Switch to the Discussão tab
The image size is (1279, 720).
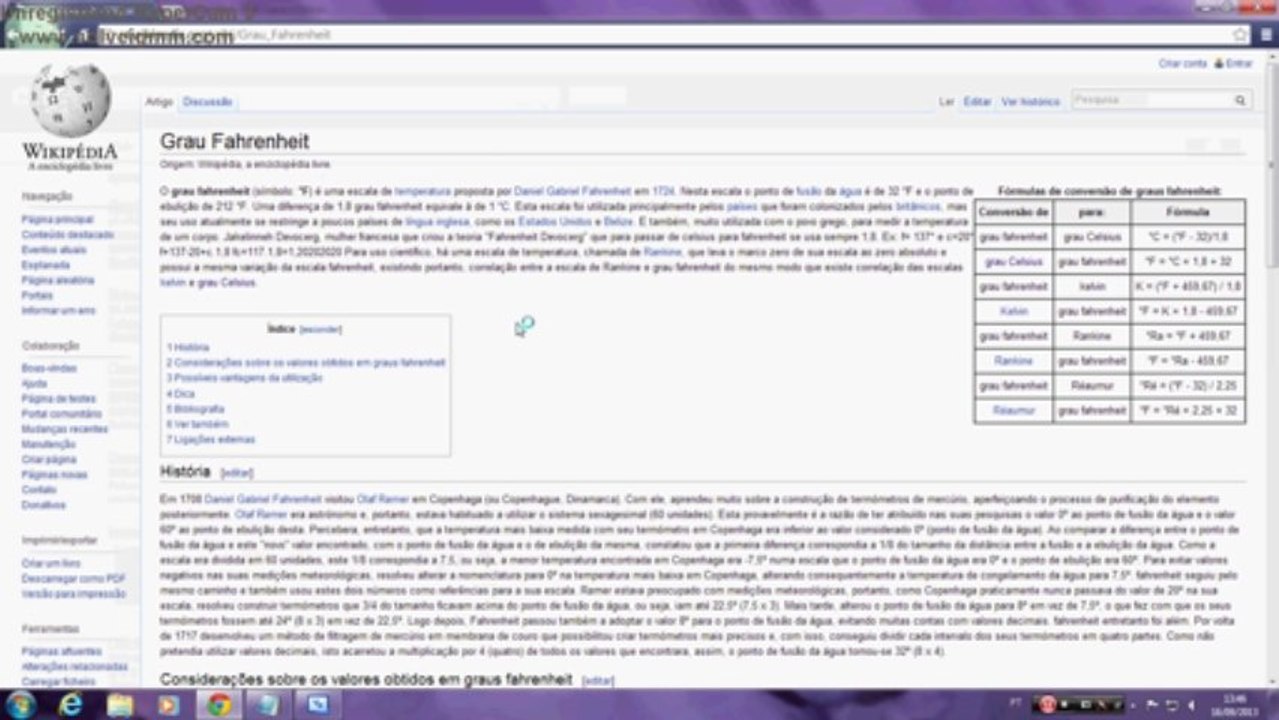pyautogui.click(x=207, y=102)
